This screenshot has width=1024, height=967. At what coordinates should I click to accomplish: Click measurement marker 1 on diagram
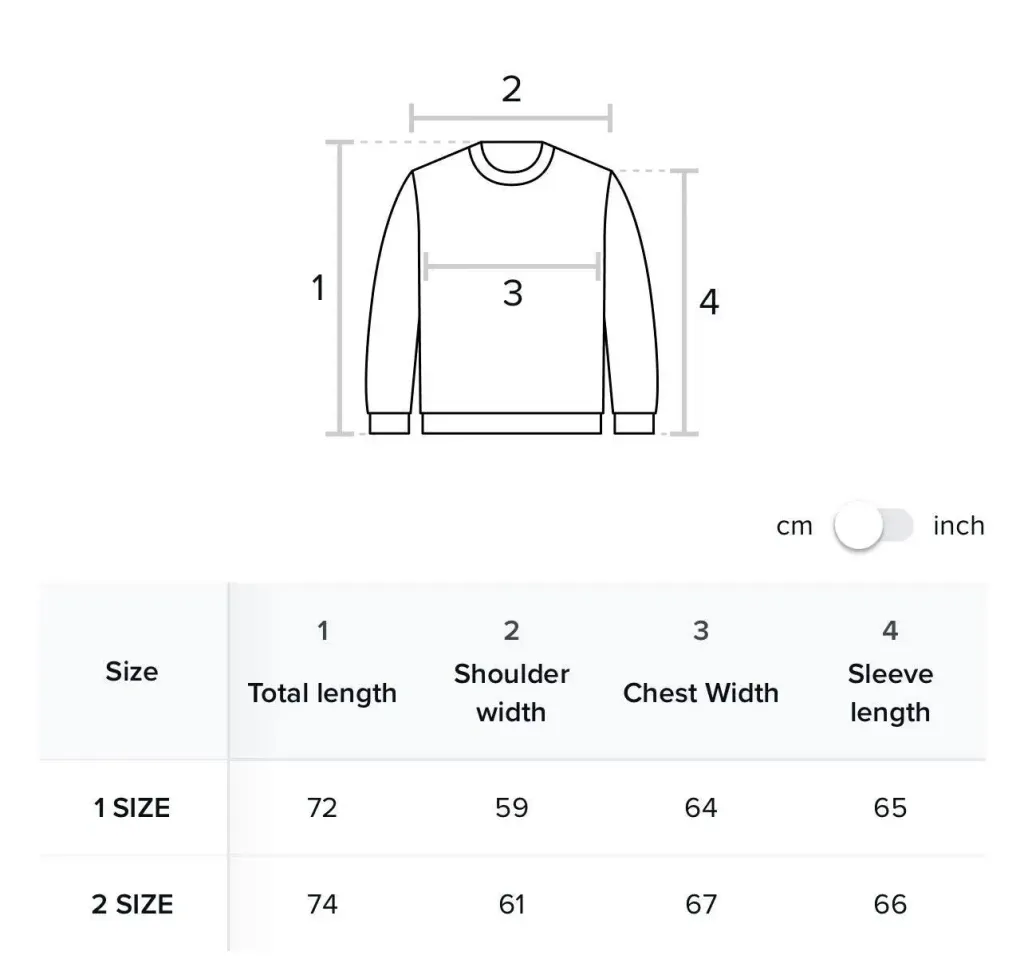tap(318, 289)
